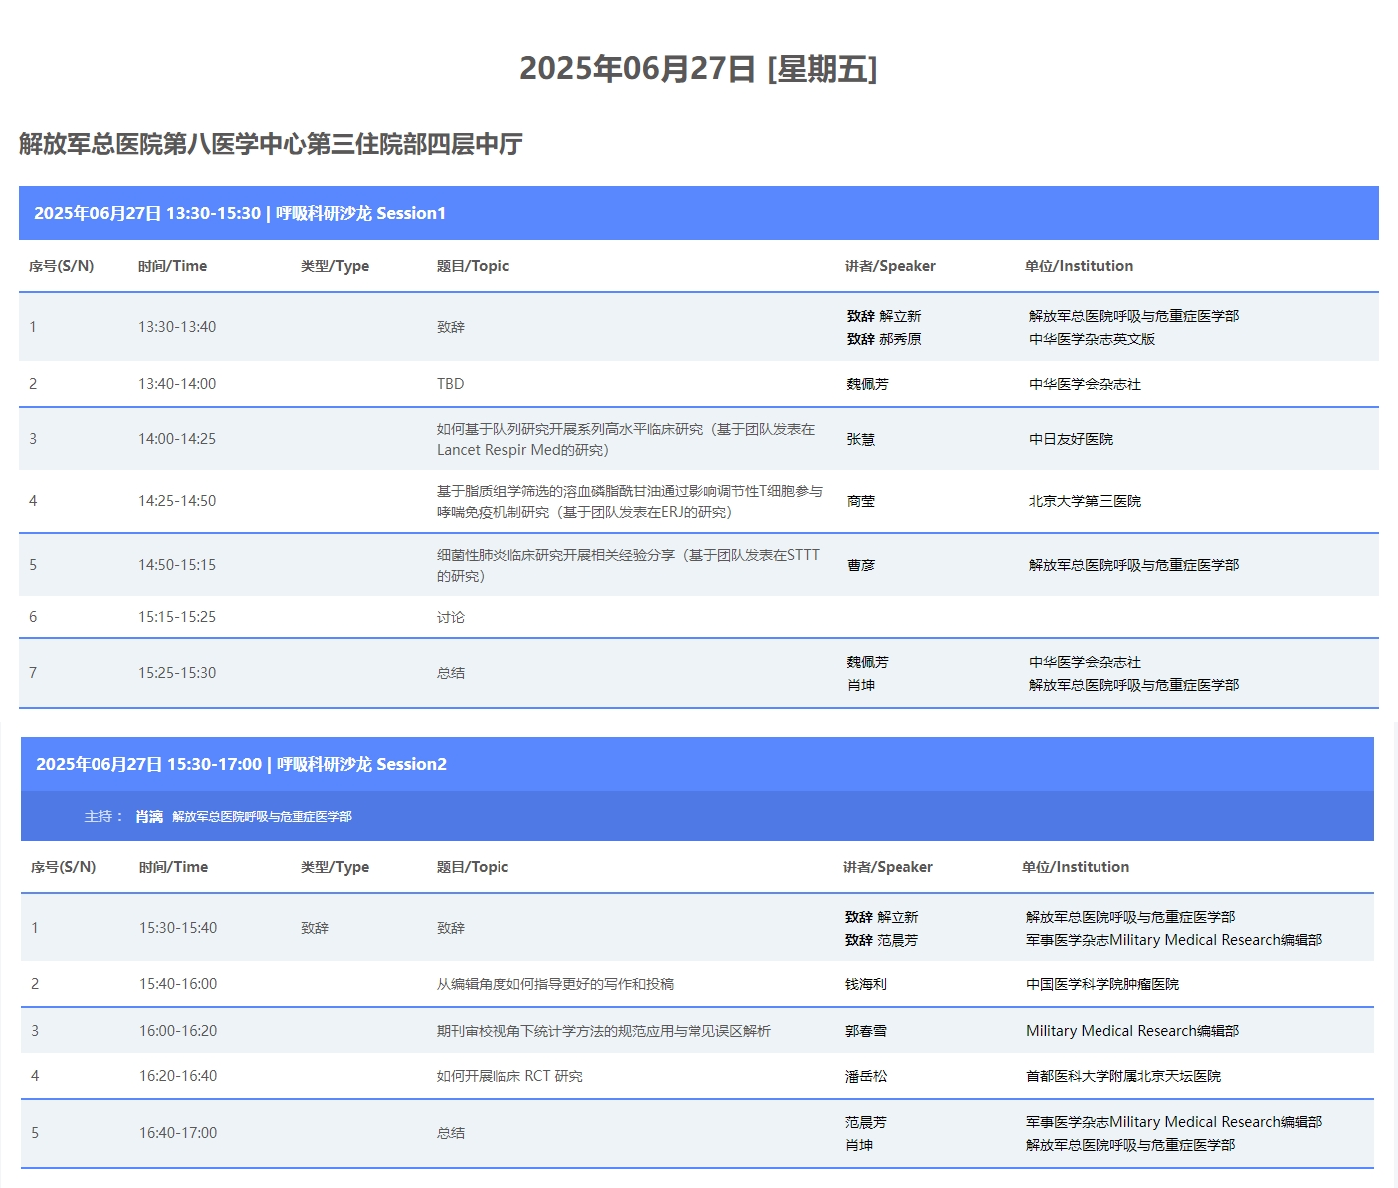Click the venue heading 解放军总医院第八医学中心第三住院部四层中厅
Image resolution: width=1398 pixels, height=1188 pixels.
[x=271, y=144]
